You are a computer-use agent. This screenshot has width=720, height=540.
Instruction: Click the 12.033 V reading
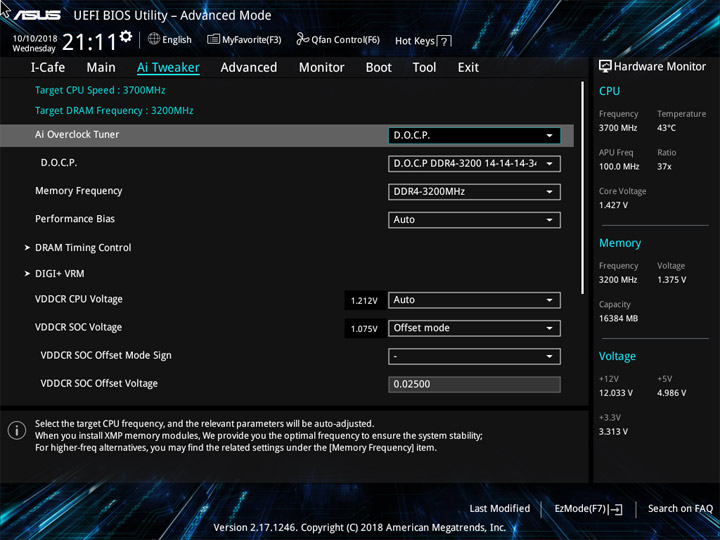(x=616, y=393)
